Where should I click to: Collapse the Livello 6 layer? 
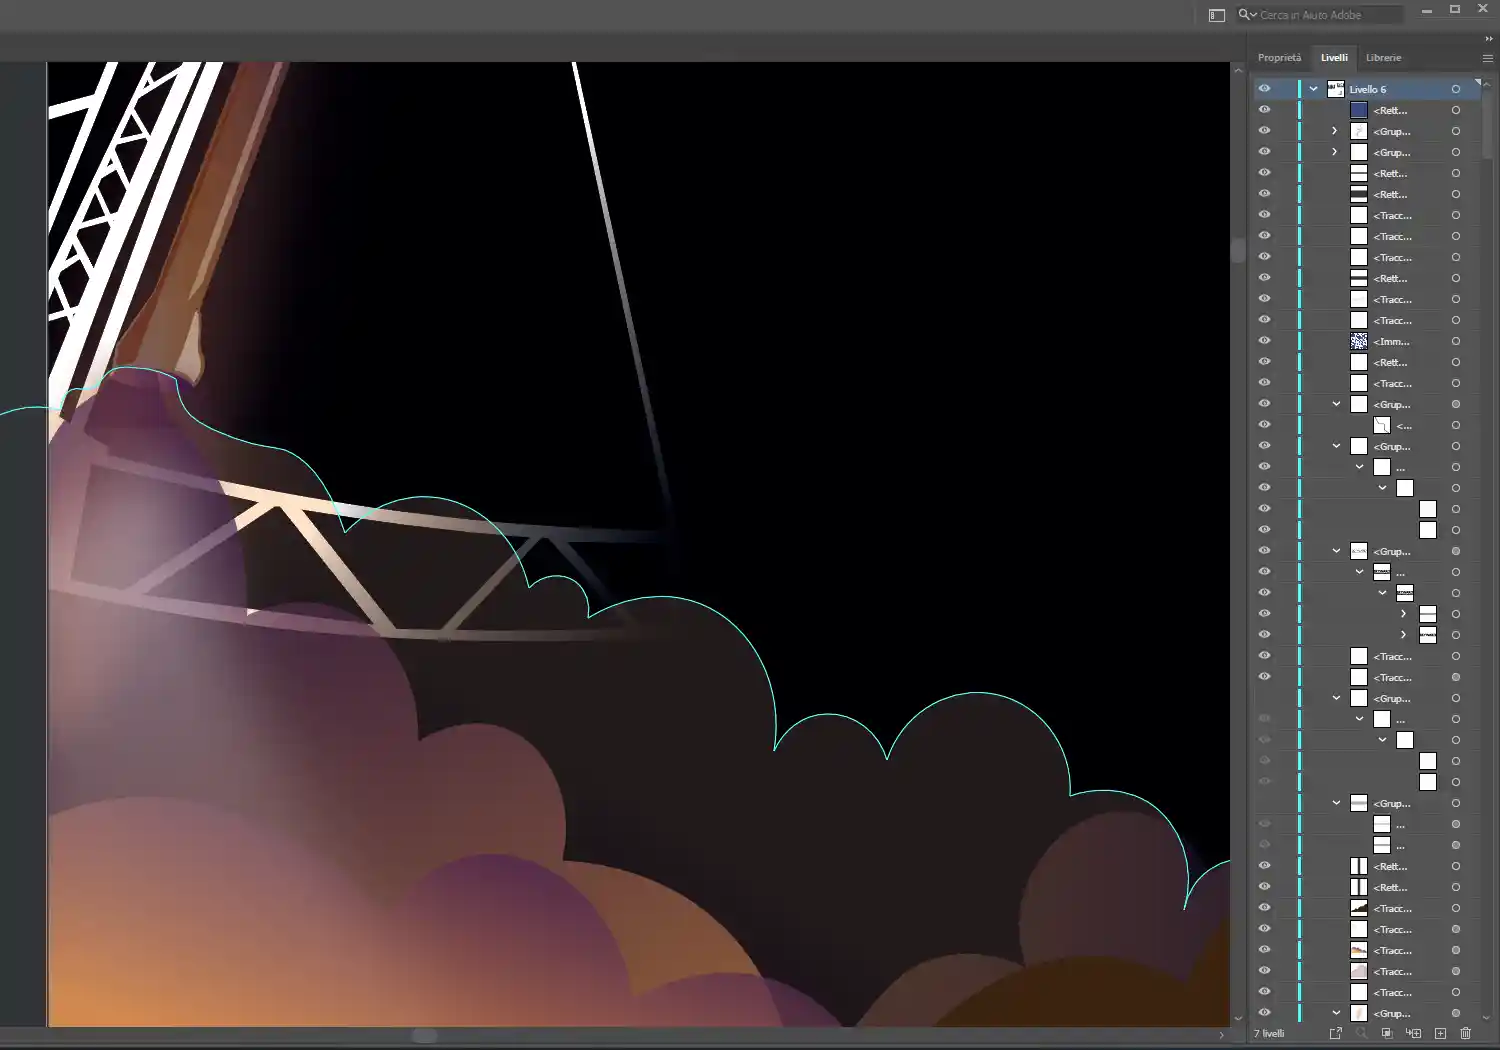(1313, 89)
